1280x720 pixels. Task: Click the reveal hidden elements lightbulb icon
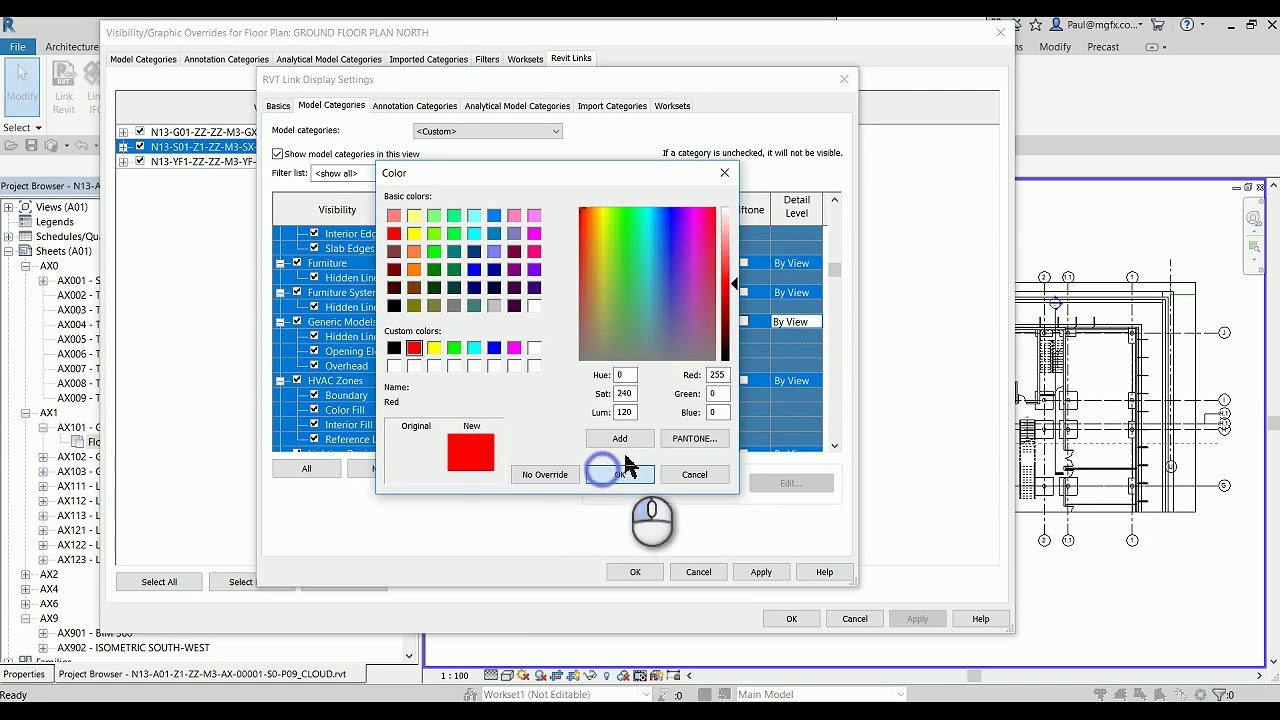coord(607,675)
